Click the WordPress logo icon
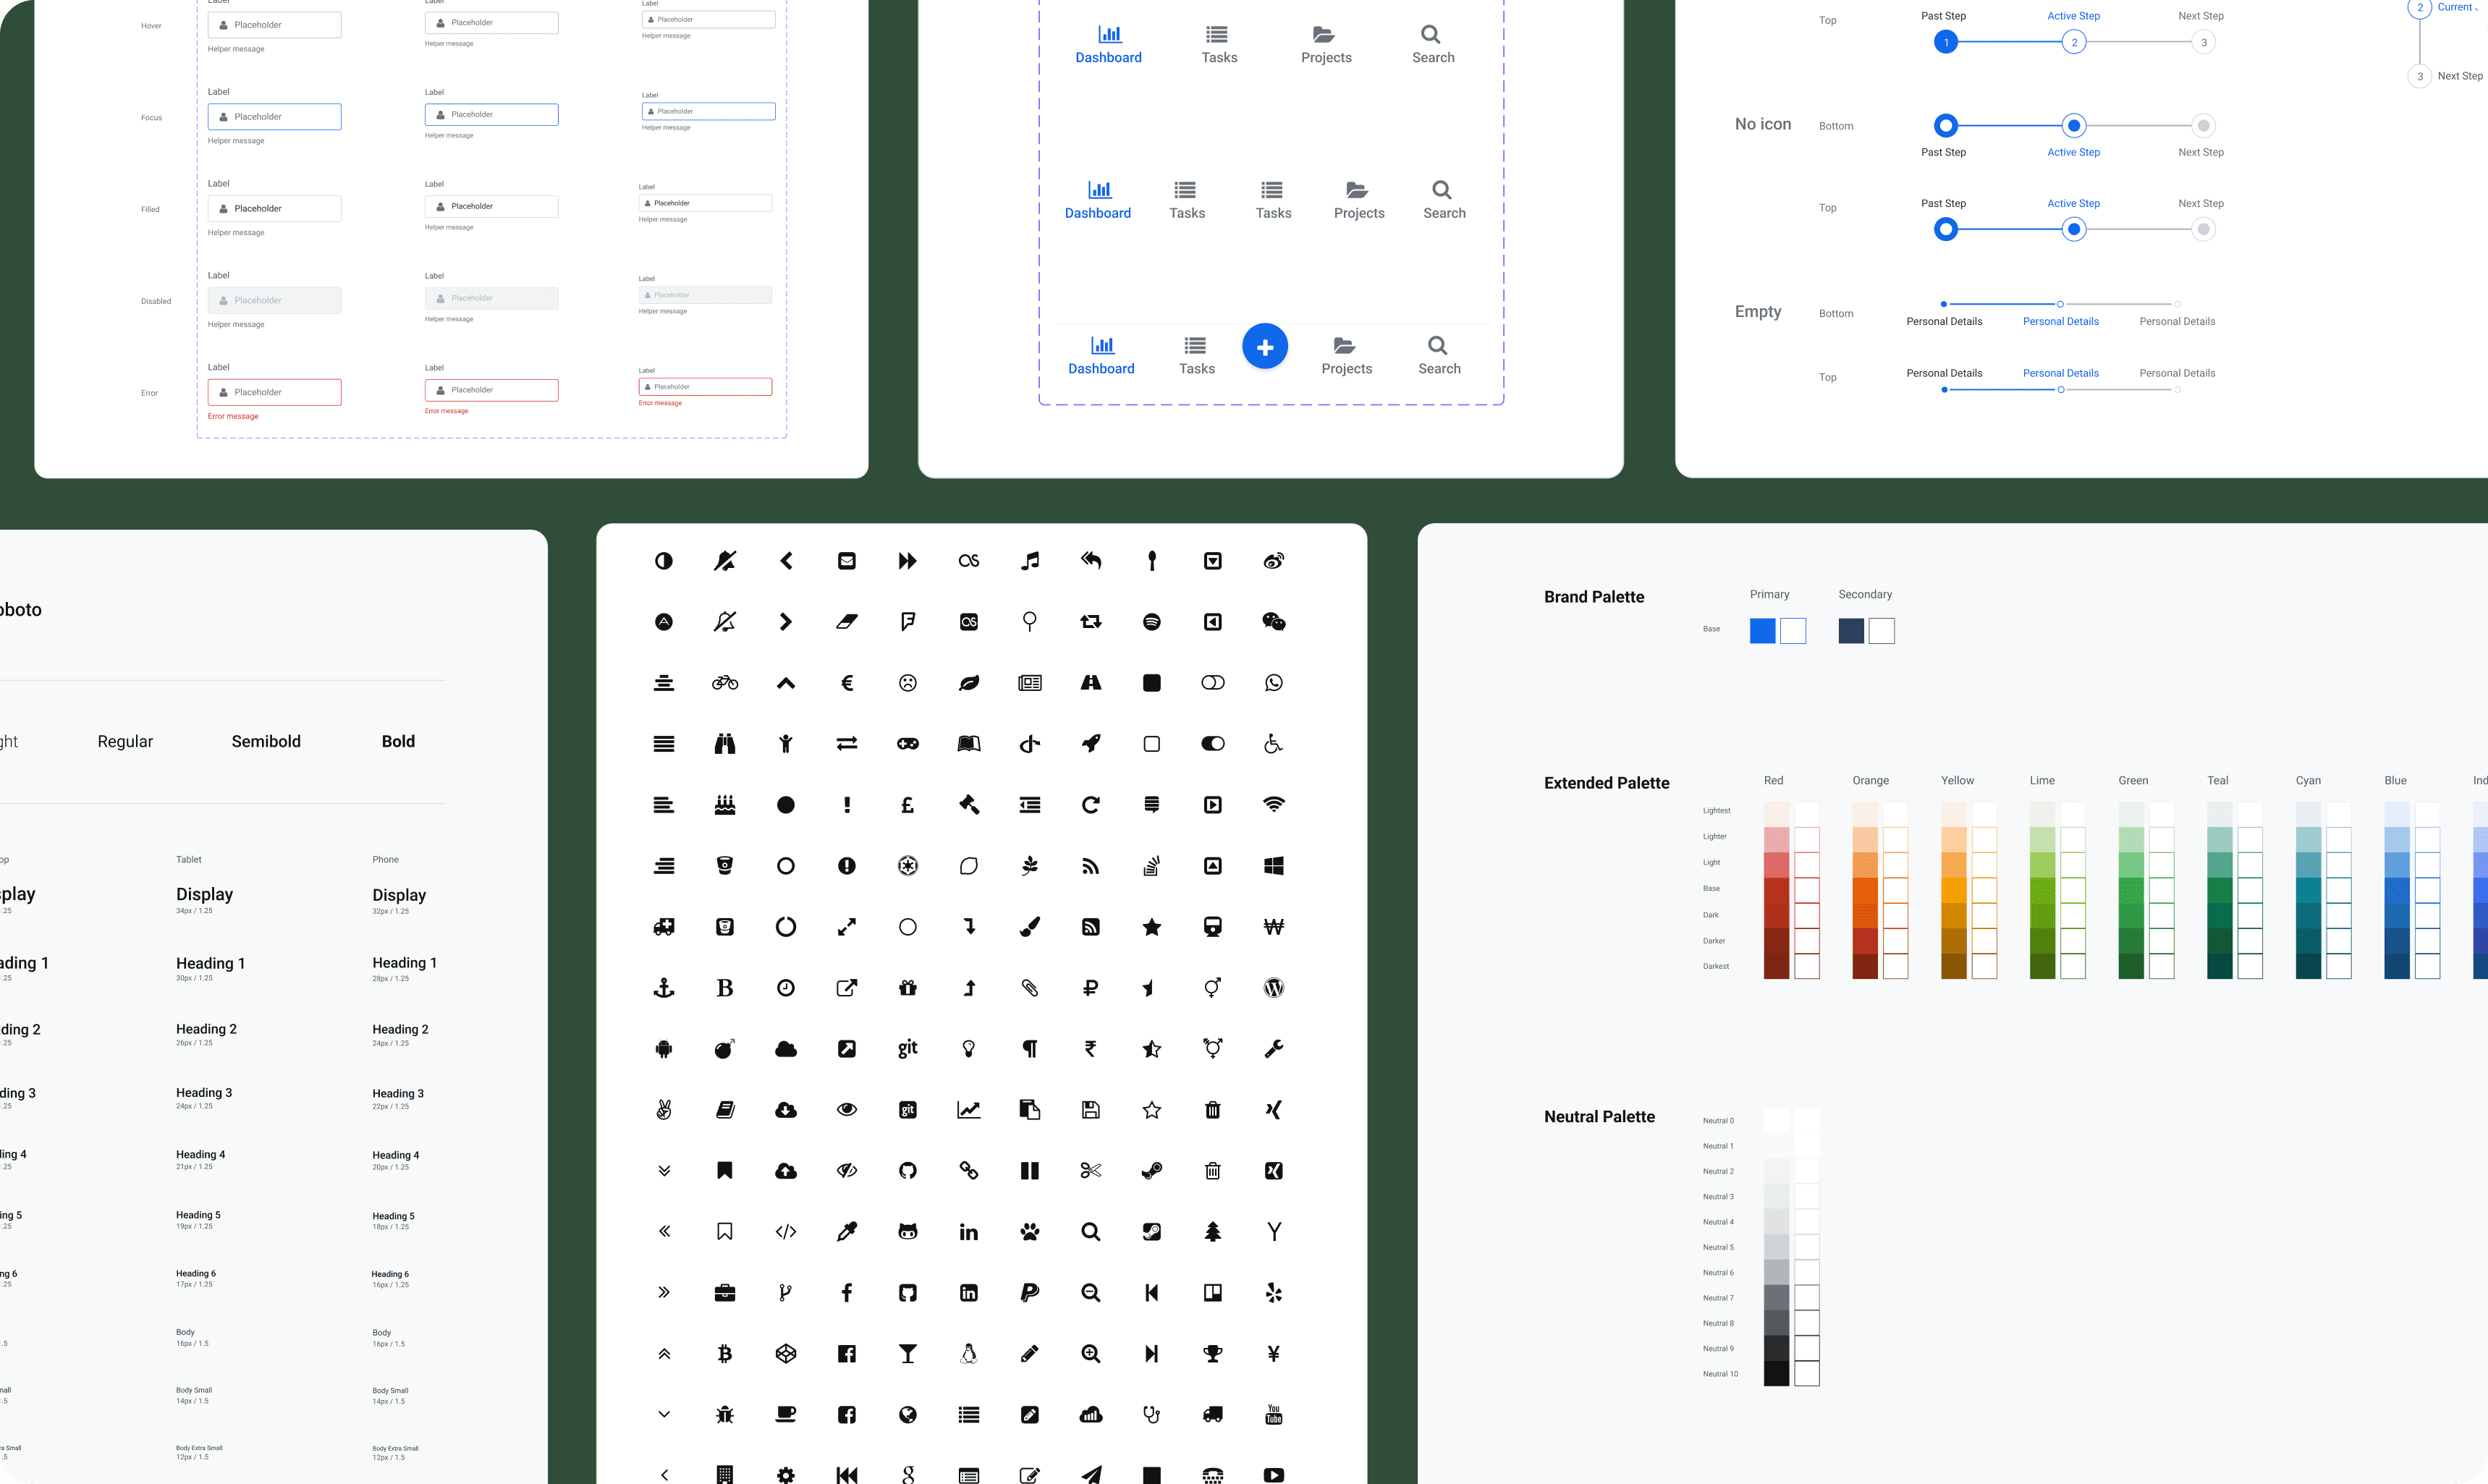 1273,988
